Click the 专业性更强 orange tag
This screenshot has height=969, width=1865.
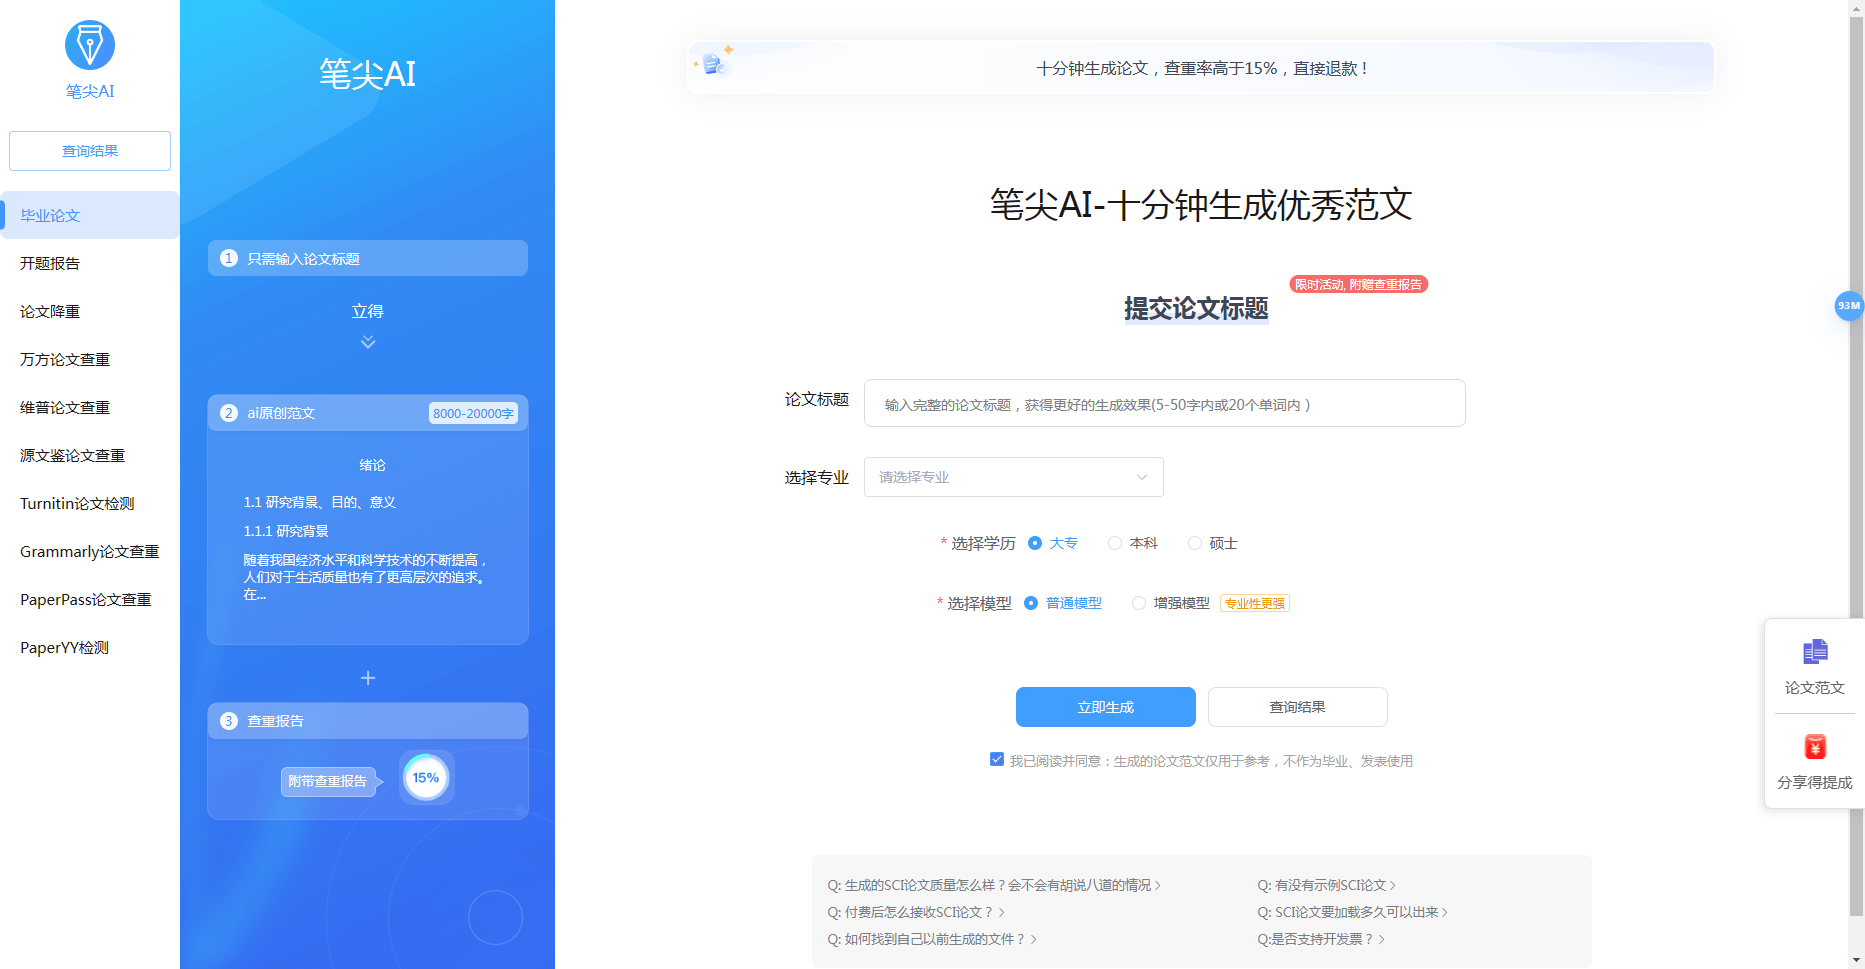1255,603
